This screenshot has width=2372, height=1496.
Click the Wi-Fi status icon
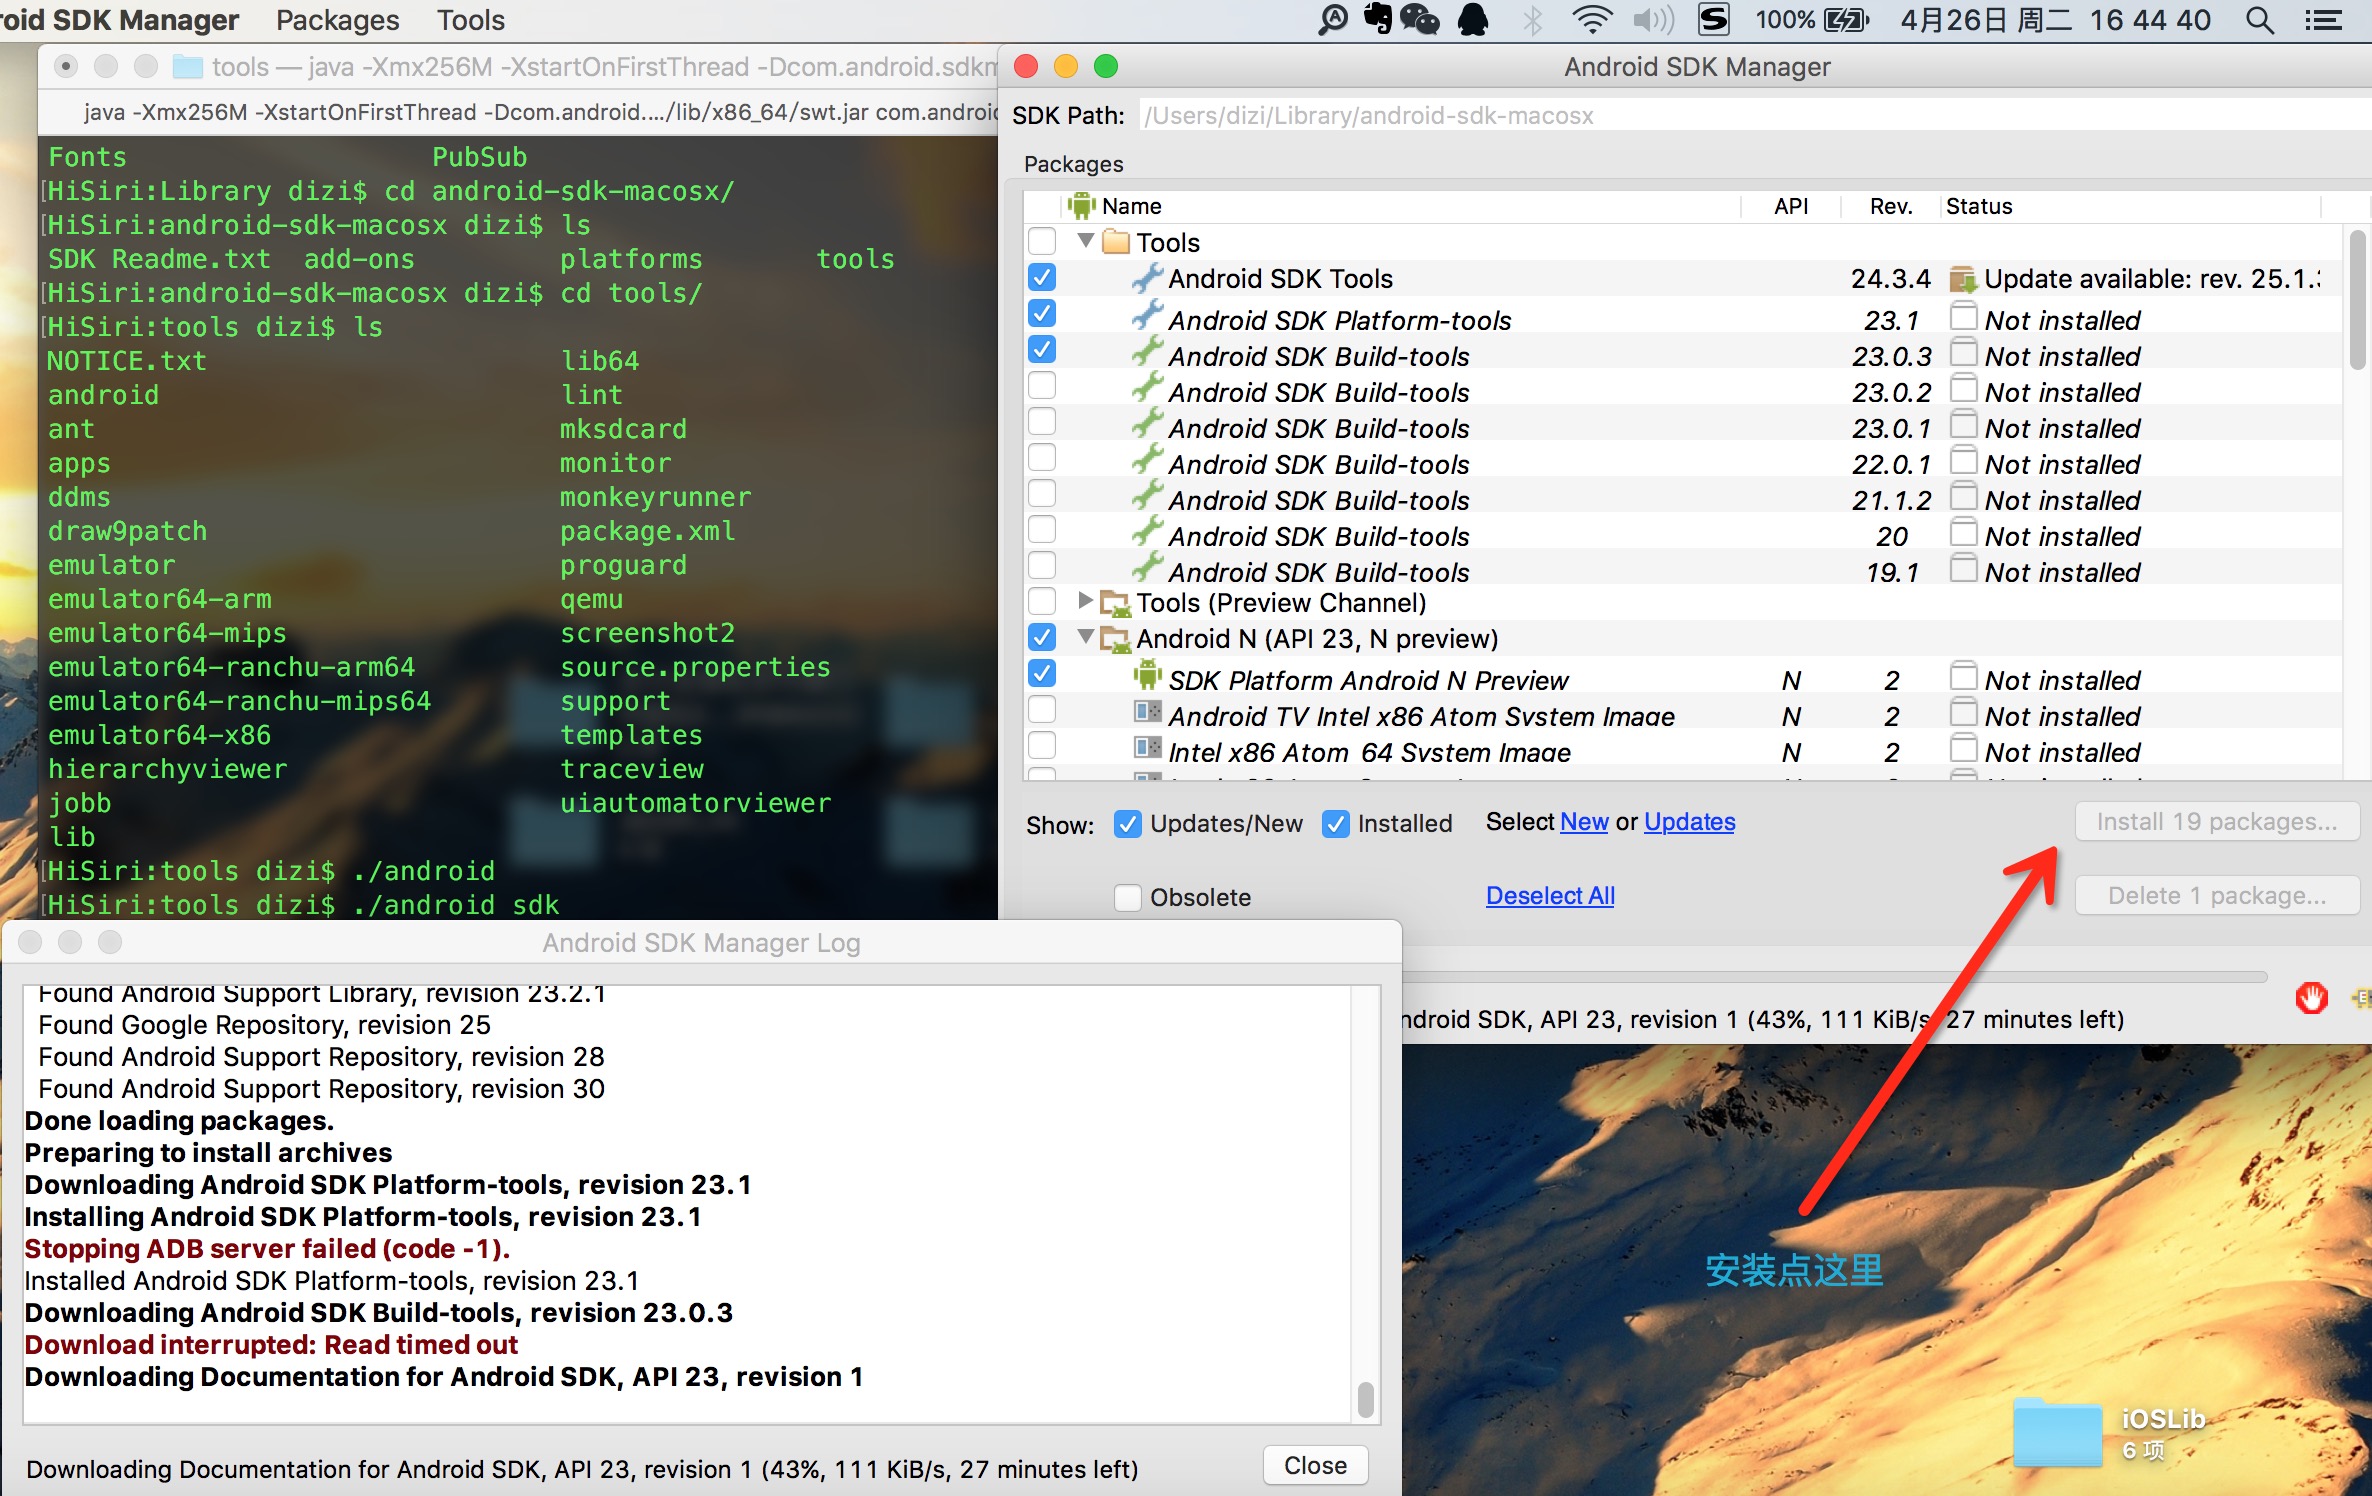1592,20
